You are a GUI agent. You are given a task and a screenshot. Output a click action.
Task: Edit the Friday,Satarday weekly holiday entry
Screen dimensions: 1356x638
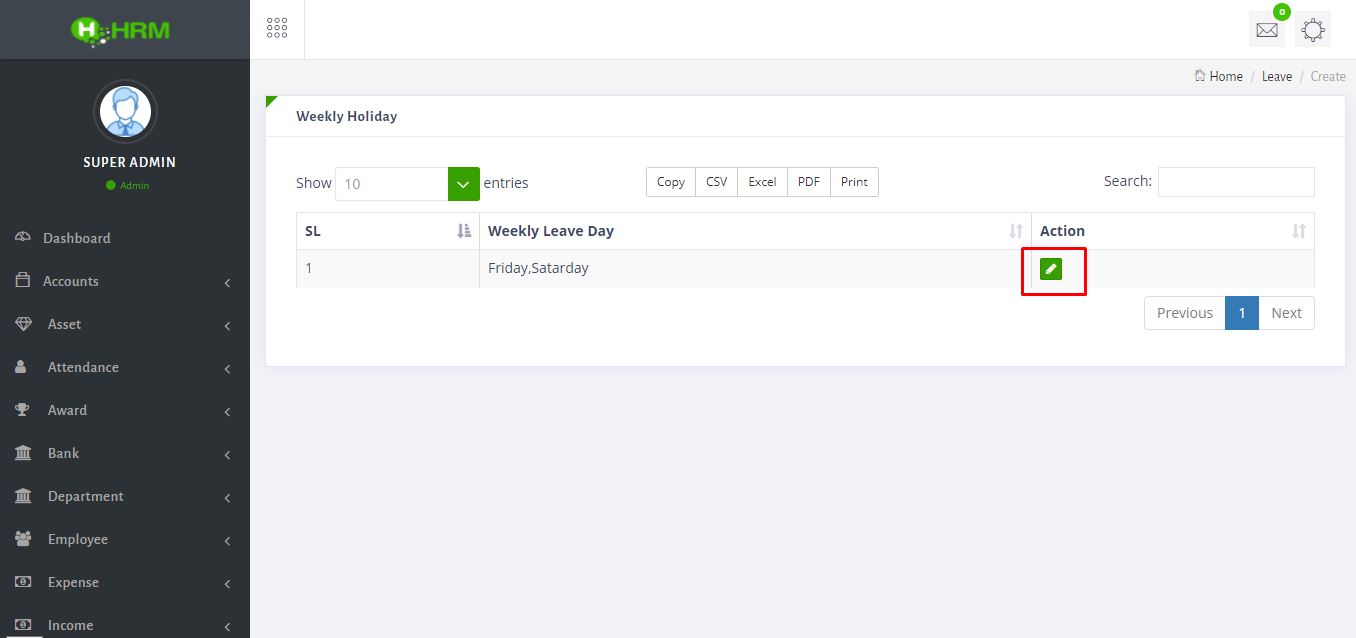1051,268
